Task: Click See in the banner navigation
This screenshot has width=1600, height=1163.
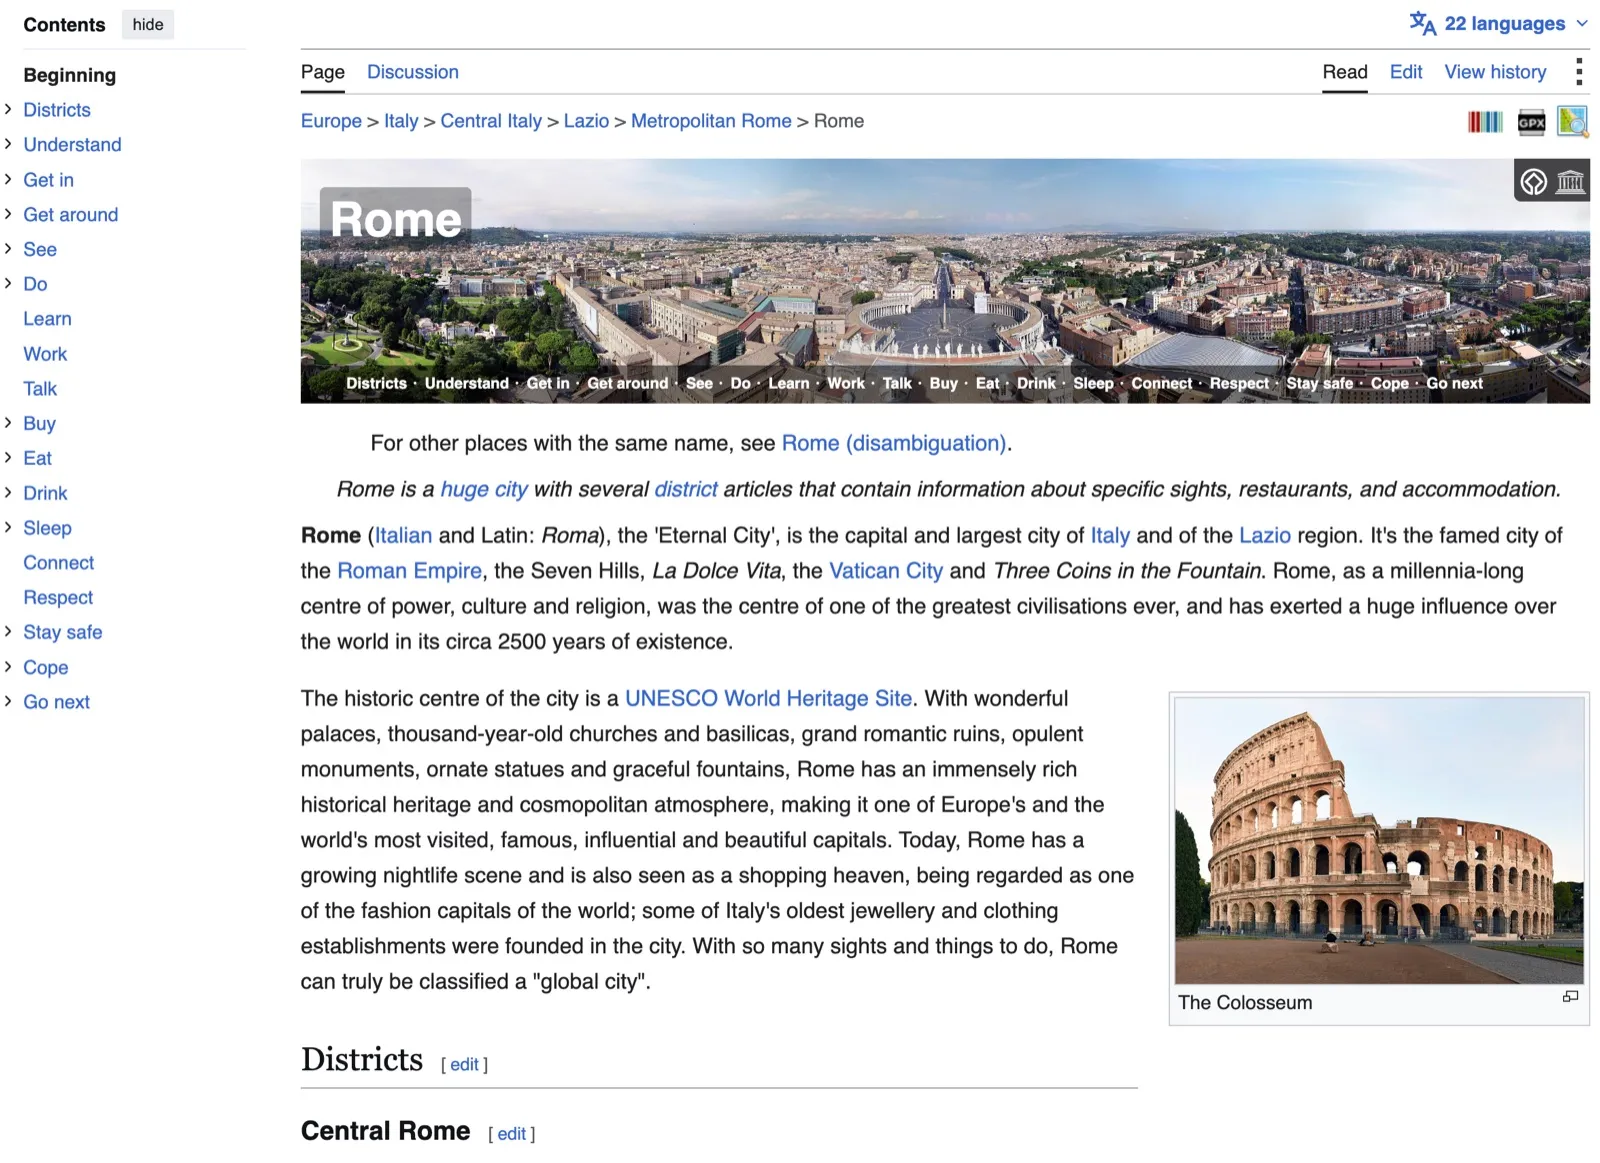Action: pyautogui.click(x=699, y=383)
